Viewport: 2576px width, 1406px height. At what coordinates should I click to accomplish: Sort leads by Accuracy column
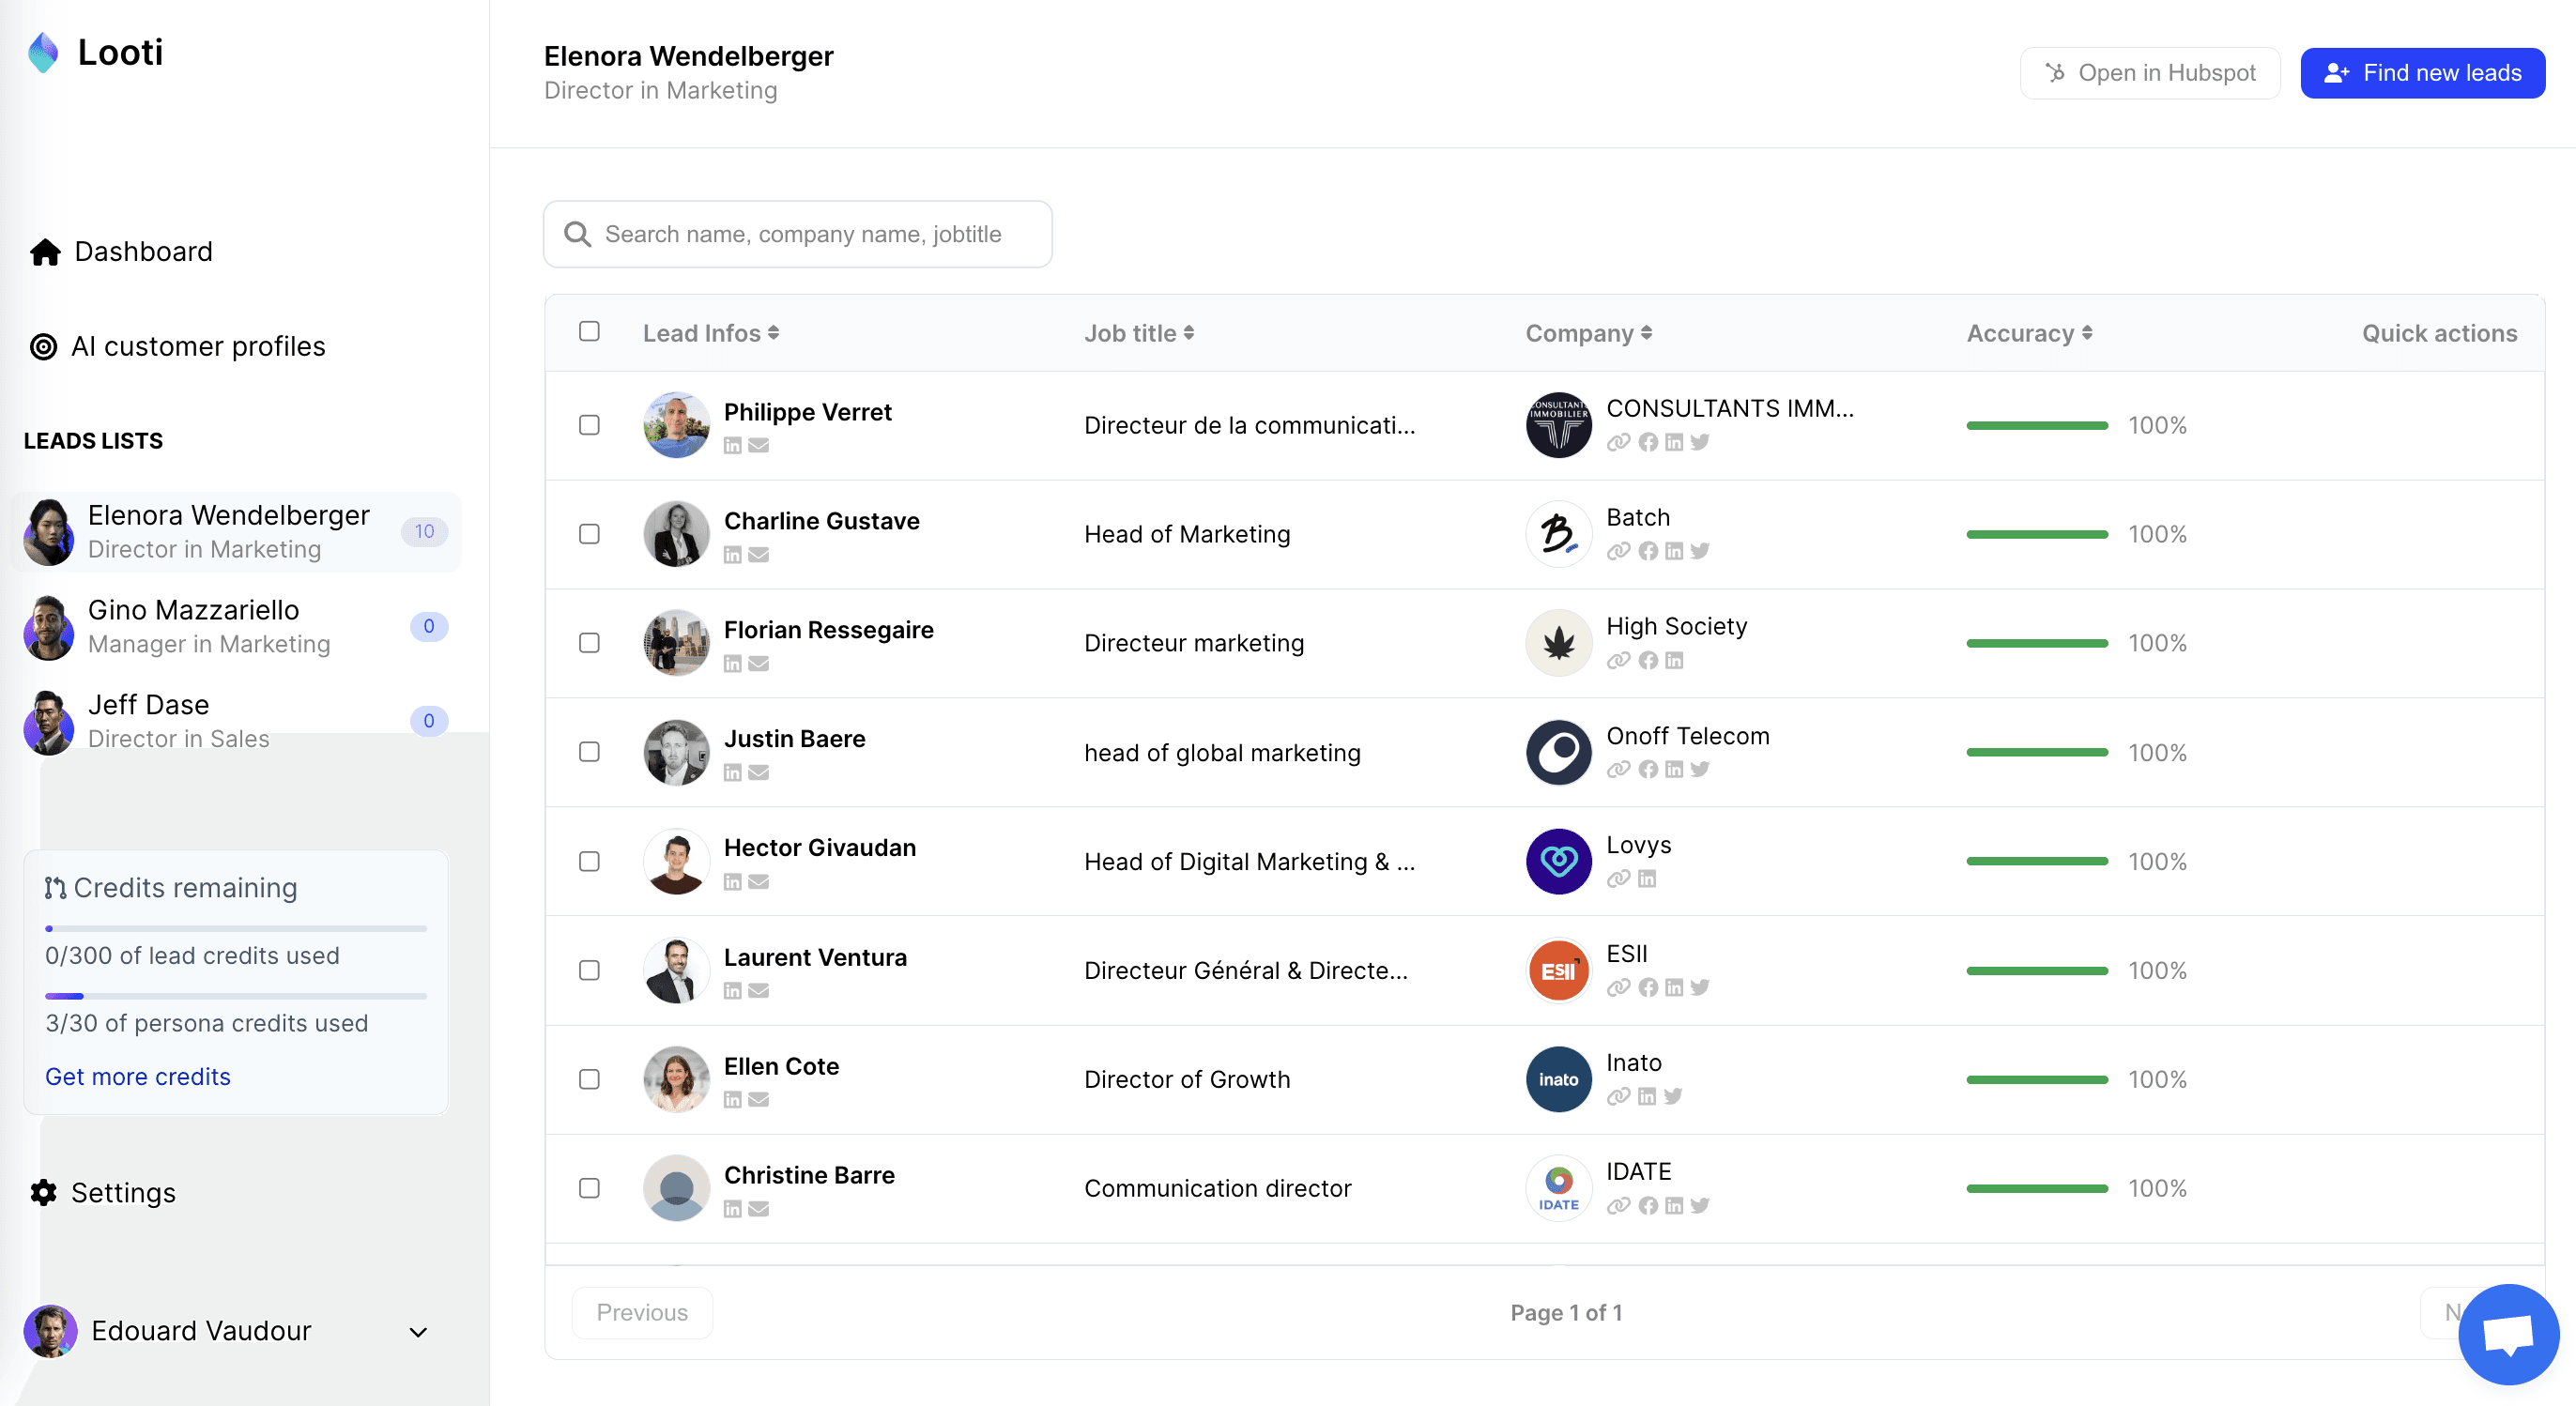(x=2028, y=333)
